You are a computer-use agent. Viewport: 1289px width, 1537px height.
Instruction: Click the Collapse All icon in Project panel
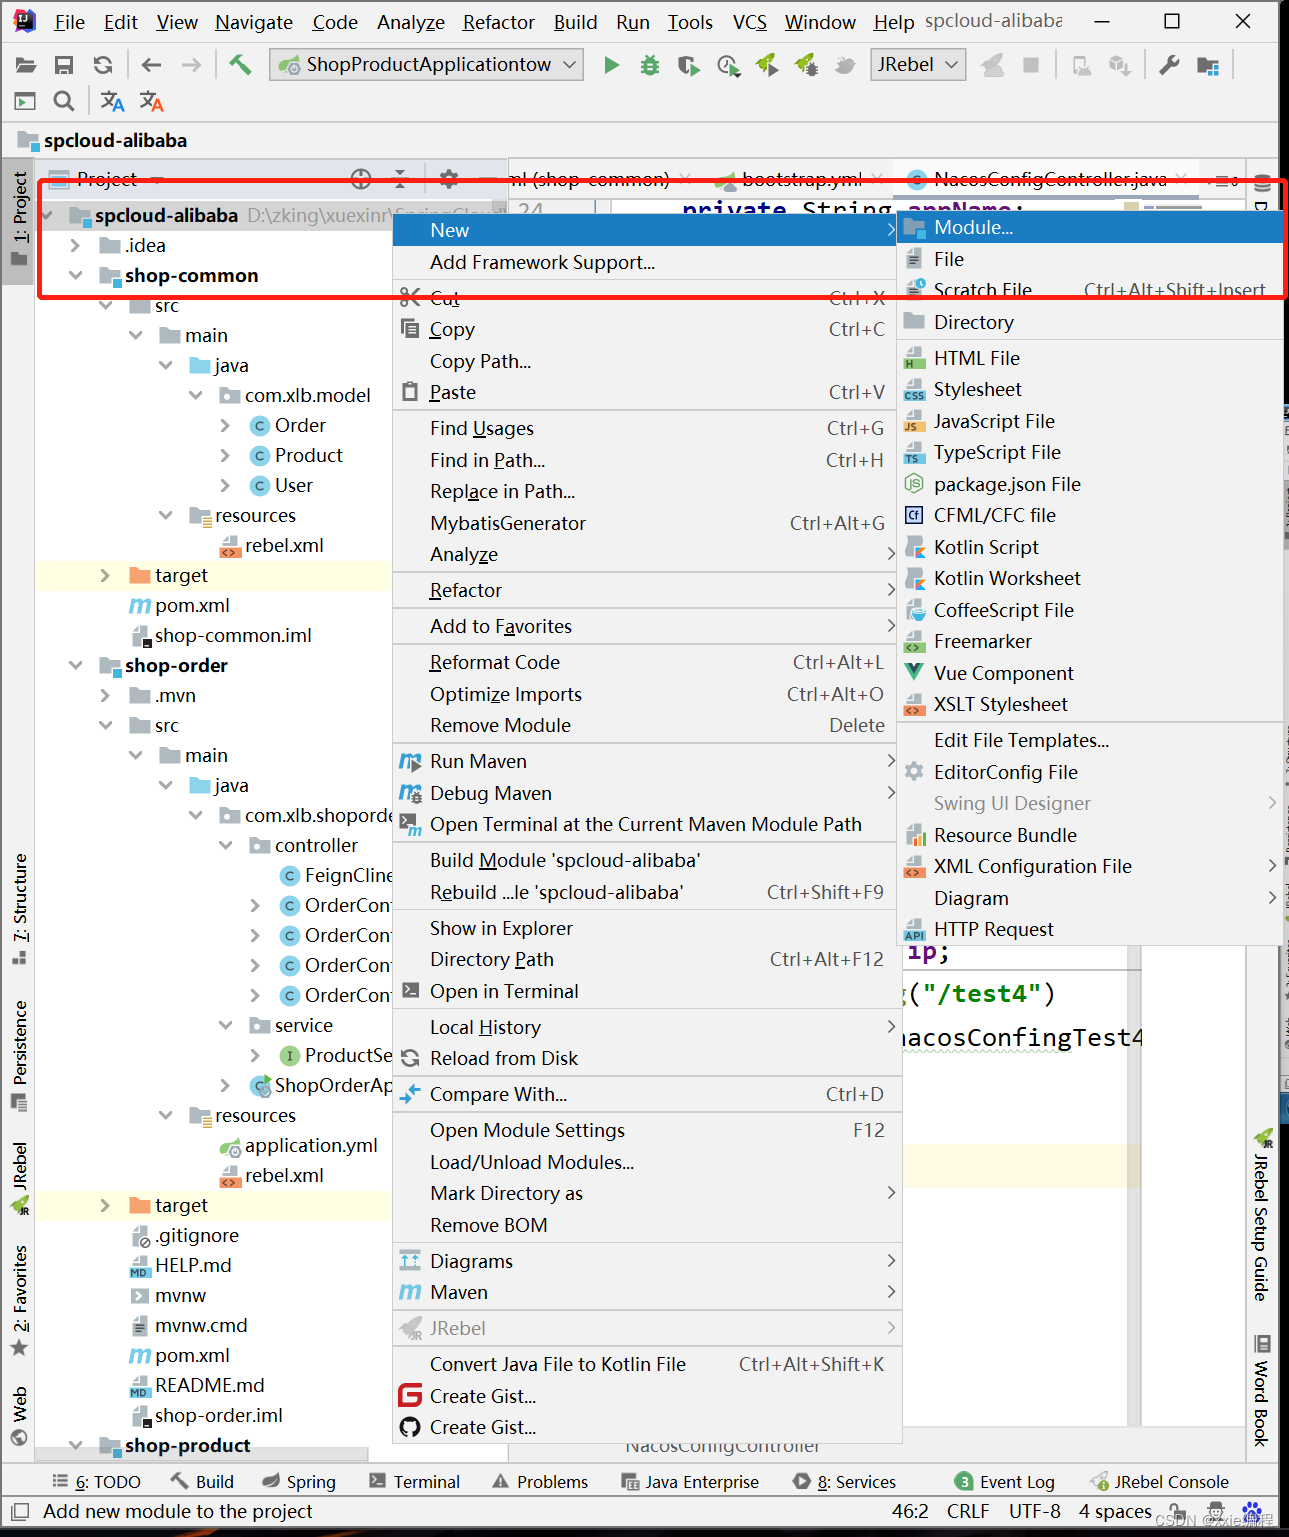point(400,179)
